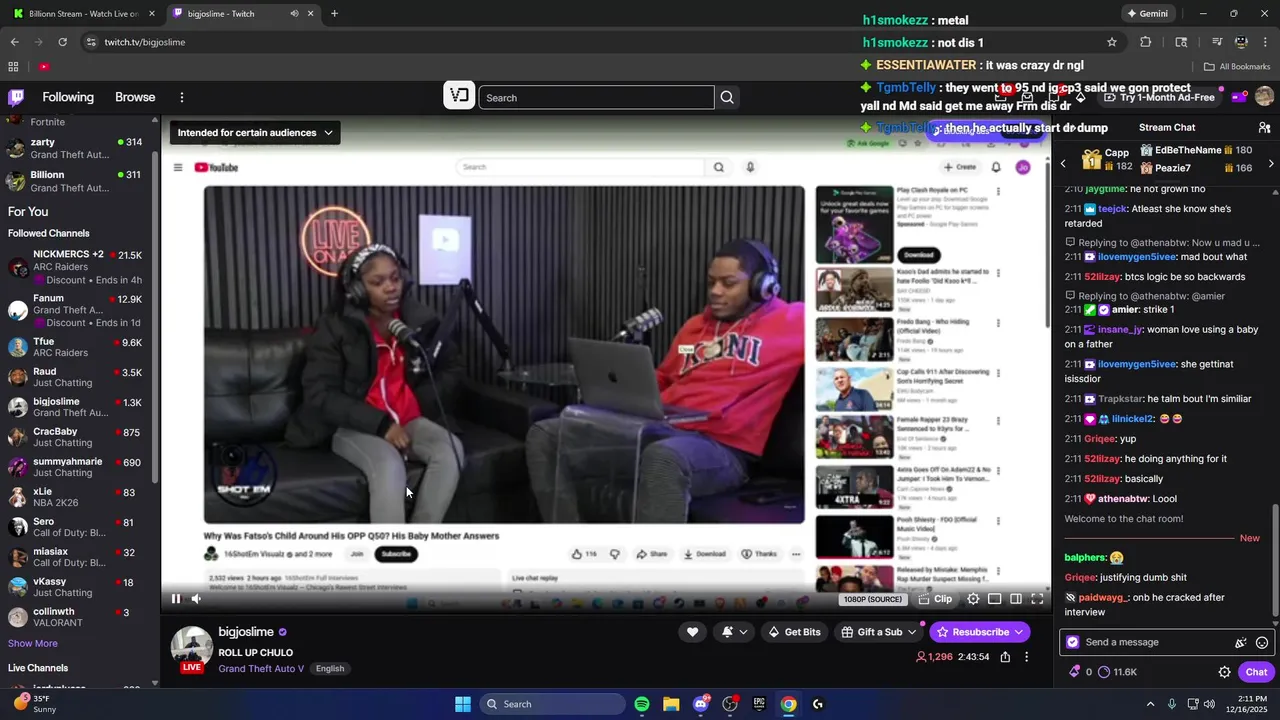Pause the stream playback
This screenshot has width=1280, height=720.
pos(176,599)
